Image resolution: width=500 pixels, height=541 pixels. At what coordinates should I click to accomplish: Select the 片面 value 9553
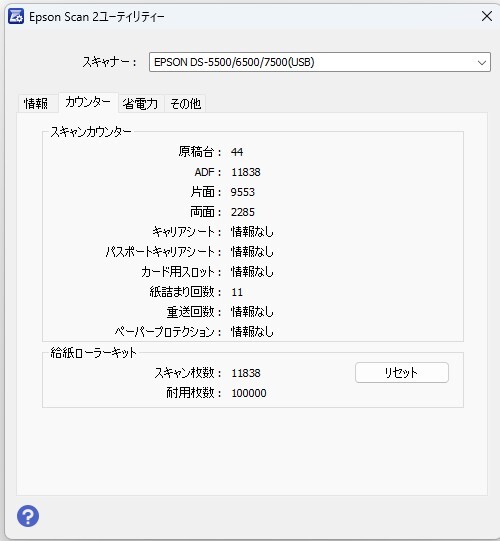coord(243,192)
